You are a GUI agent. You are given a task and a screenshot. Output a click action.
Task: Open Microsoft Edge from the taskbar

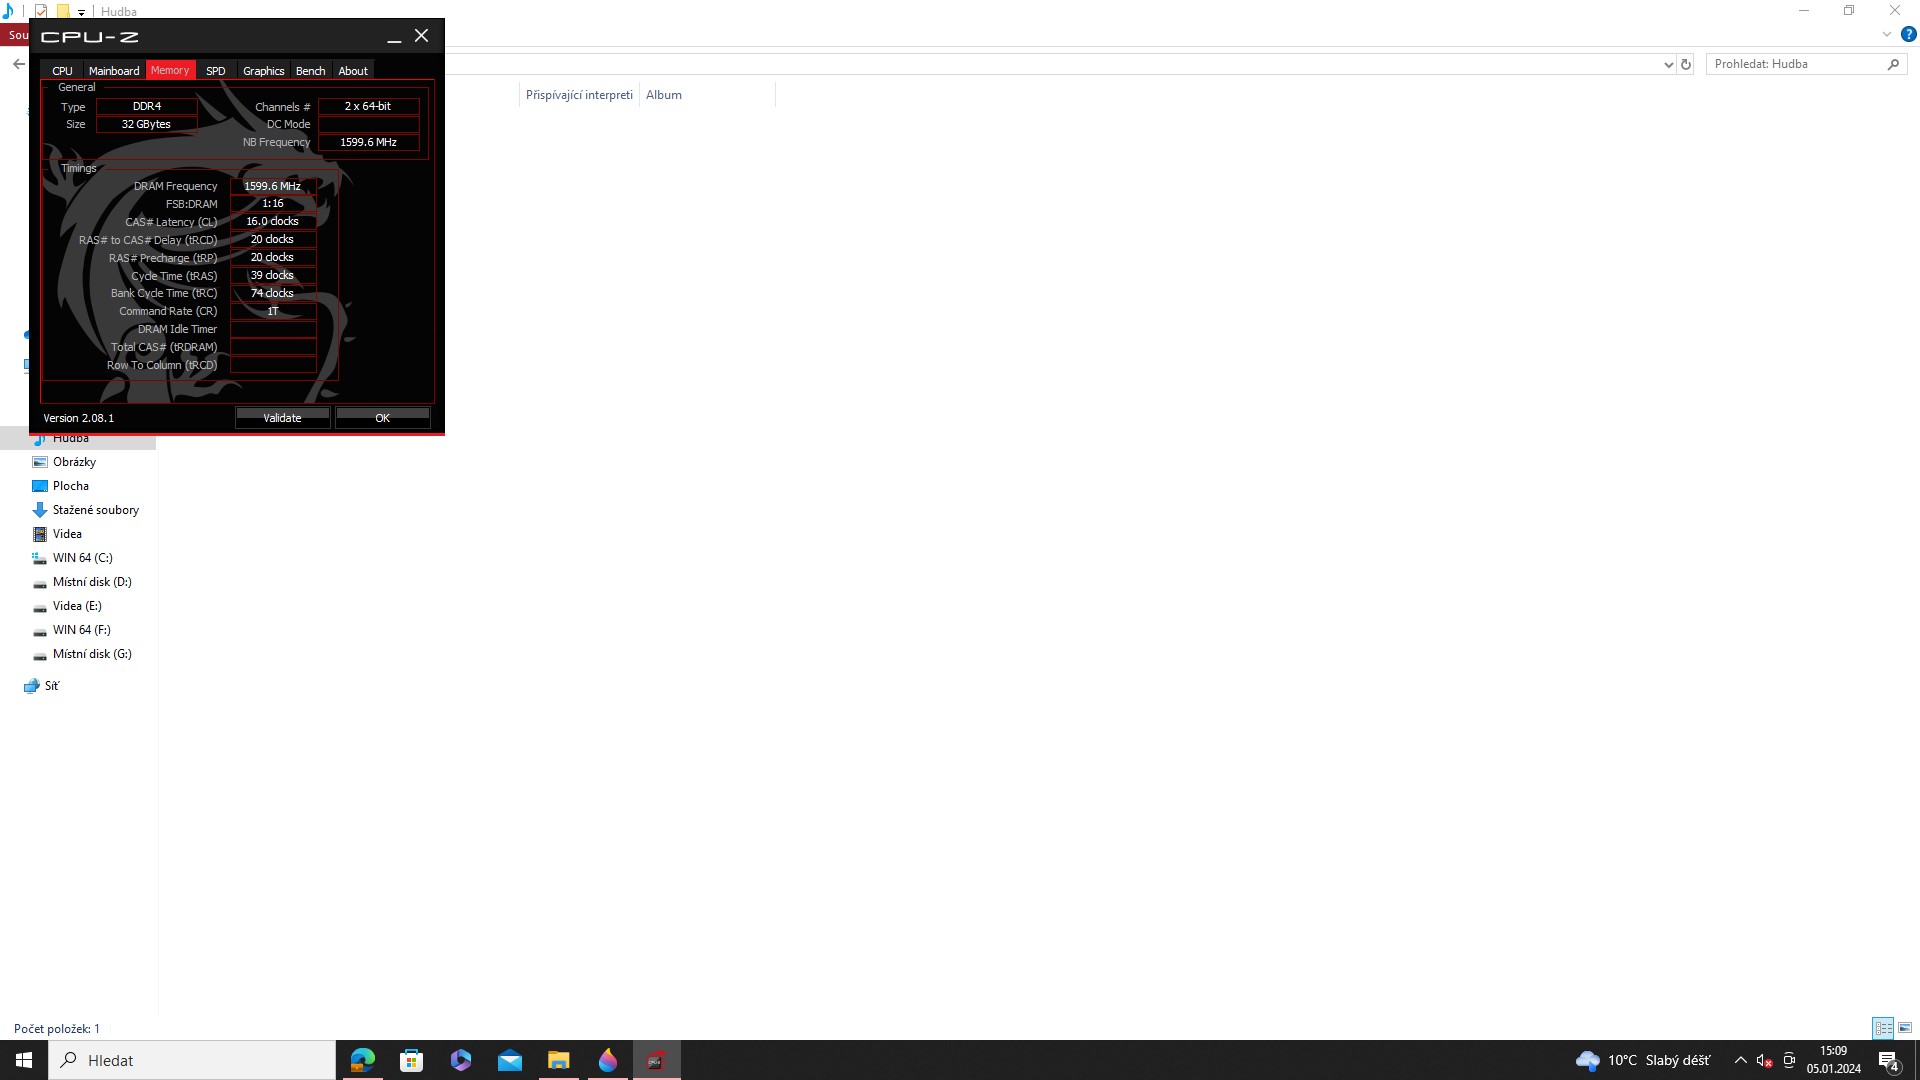(362, 1060)
